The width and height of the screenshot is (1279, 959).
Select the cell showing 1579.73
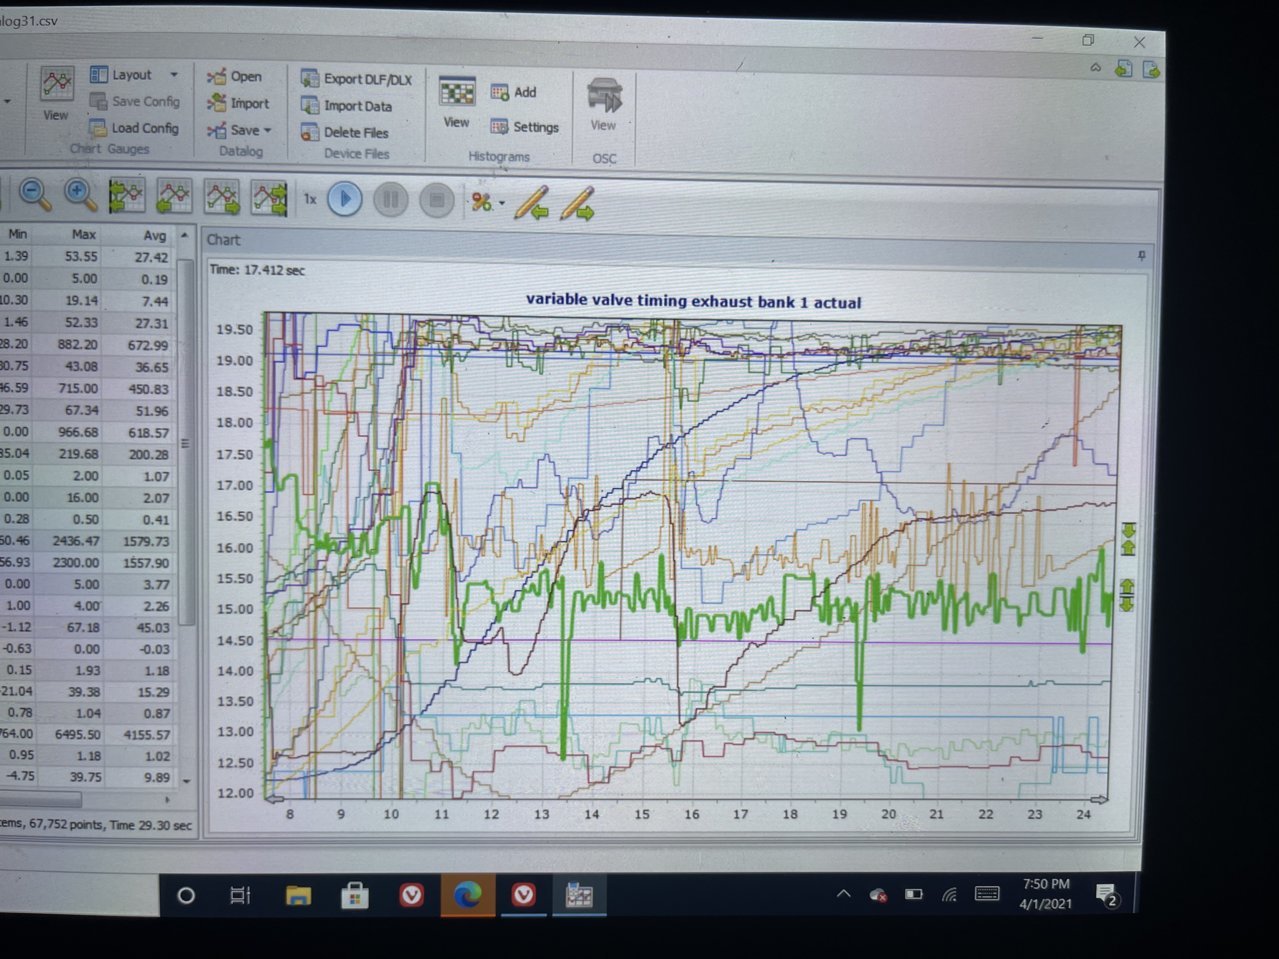(x=146, y=541)
